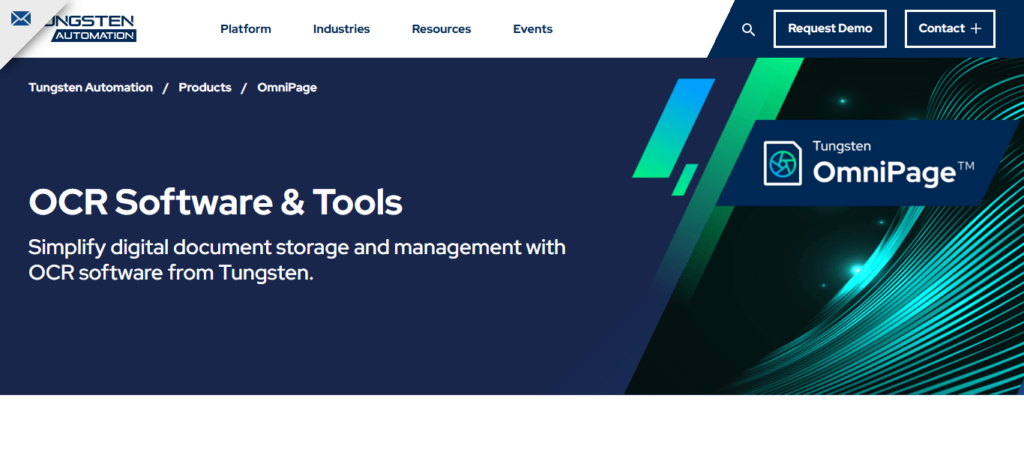Open the Tungsten Automation logo homepage
Viewport: 1024px width, 455px height.
tap(90, 28)
